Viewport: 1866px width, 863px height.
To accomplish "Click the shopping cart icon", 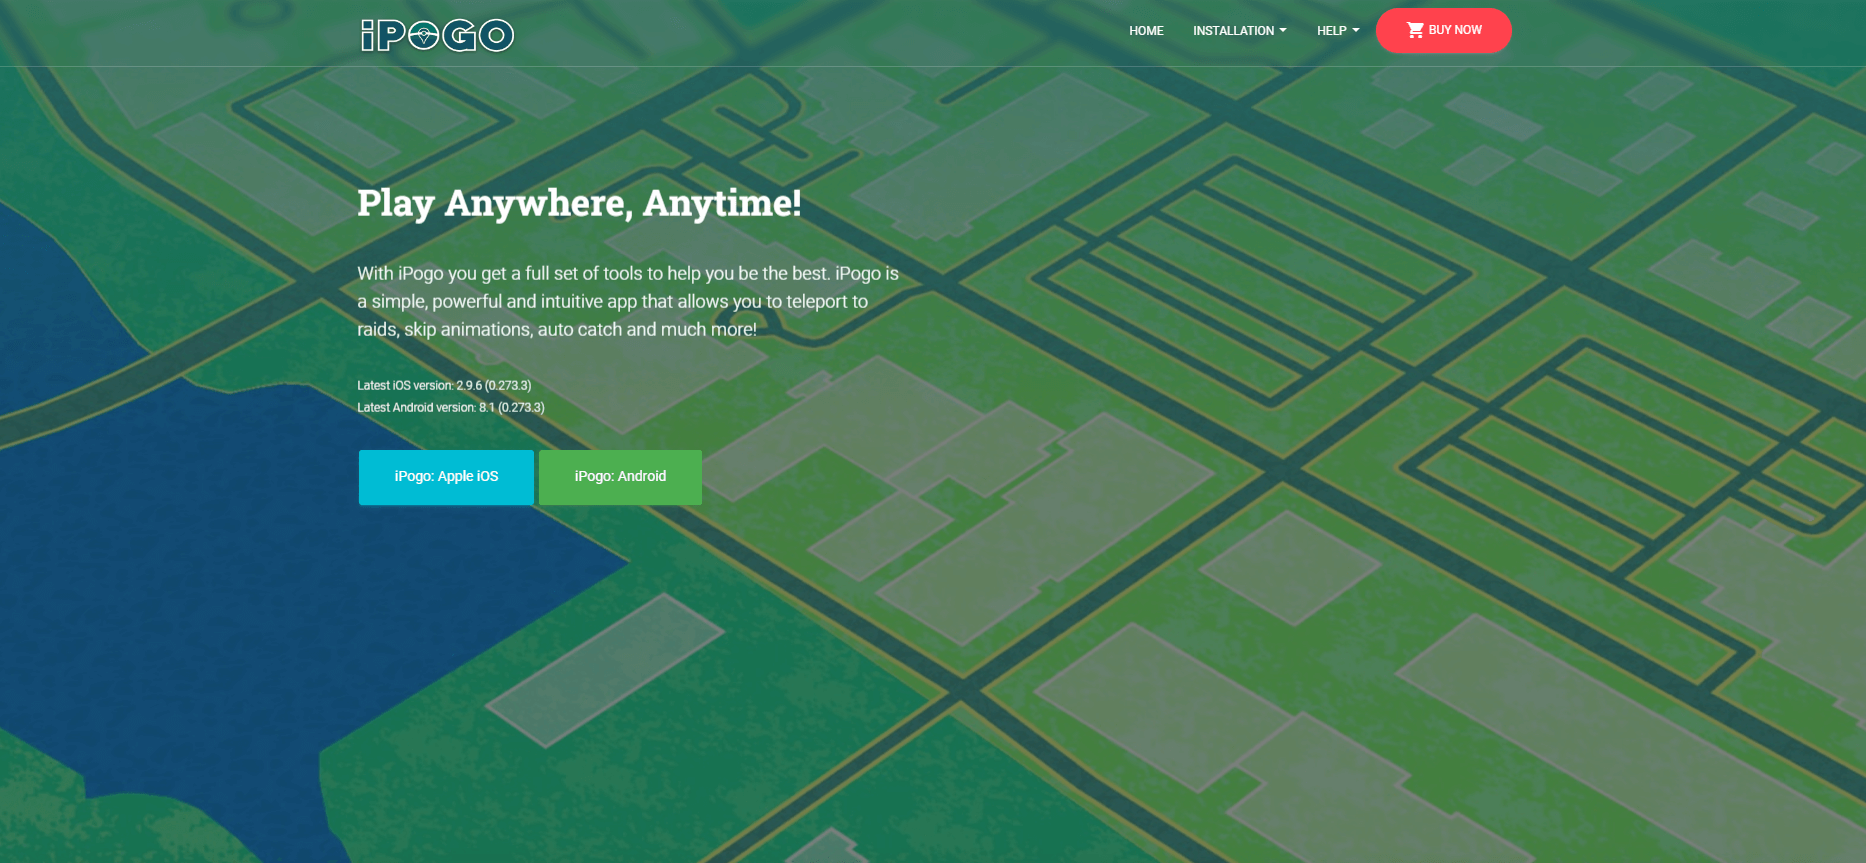I will click(1415, 30).
